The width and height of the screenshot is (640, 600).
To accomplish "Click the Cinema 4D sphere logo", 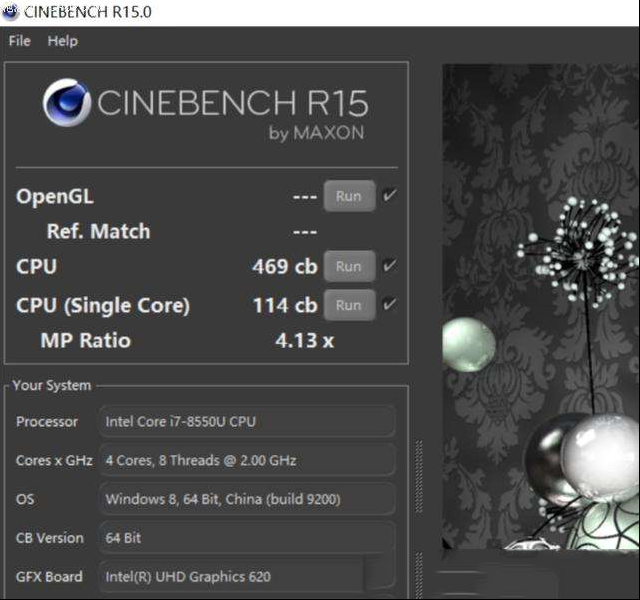I will (x=67, y=102).
